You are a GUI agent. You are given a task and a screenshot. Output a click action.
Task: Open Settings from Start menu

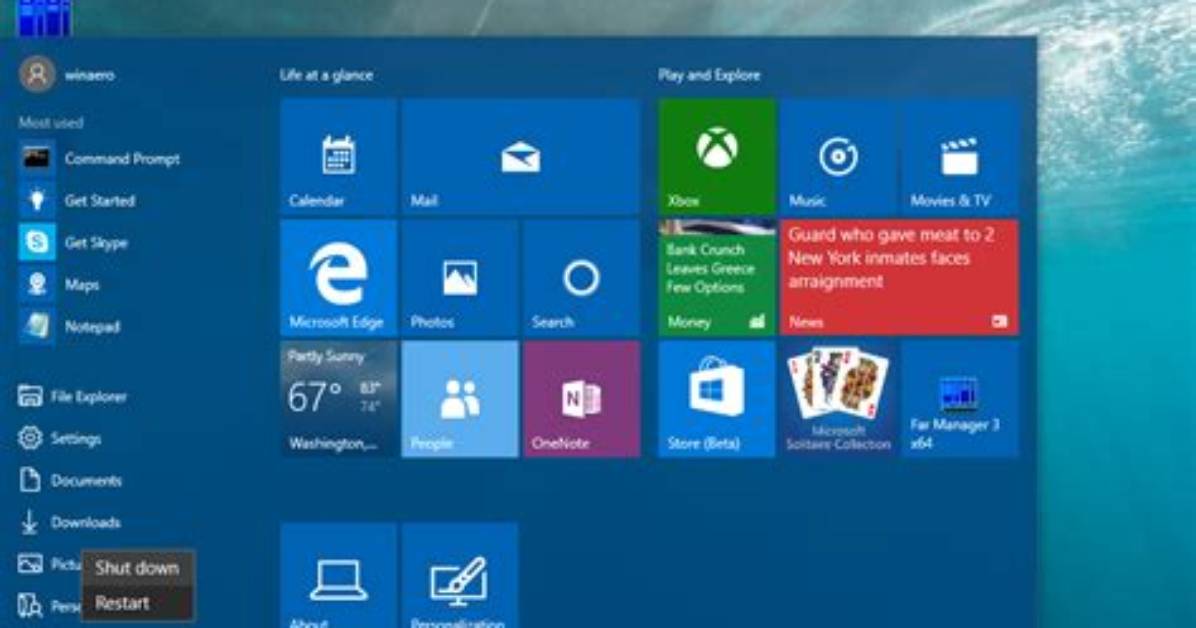click(x=59, y=438)
